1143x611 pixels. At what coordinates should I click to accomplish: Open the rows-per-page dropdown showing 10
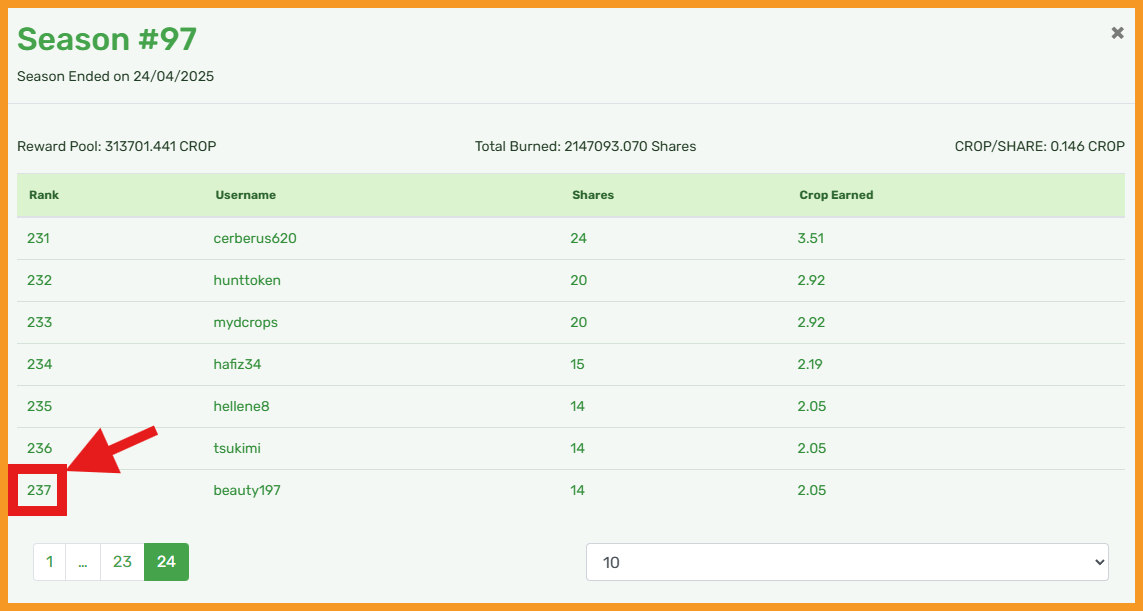pos(847,562)
